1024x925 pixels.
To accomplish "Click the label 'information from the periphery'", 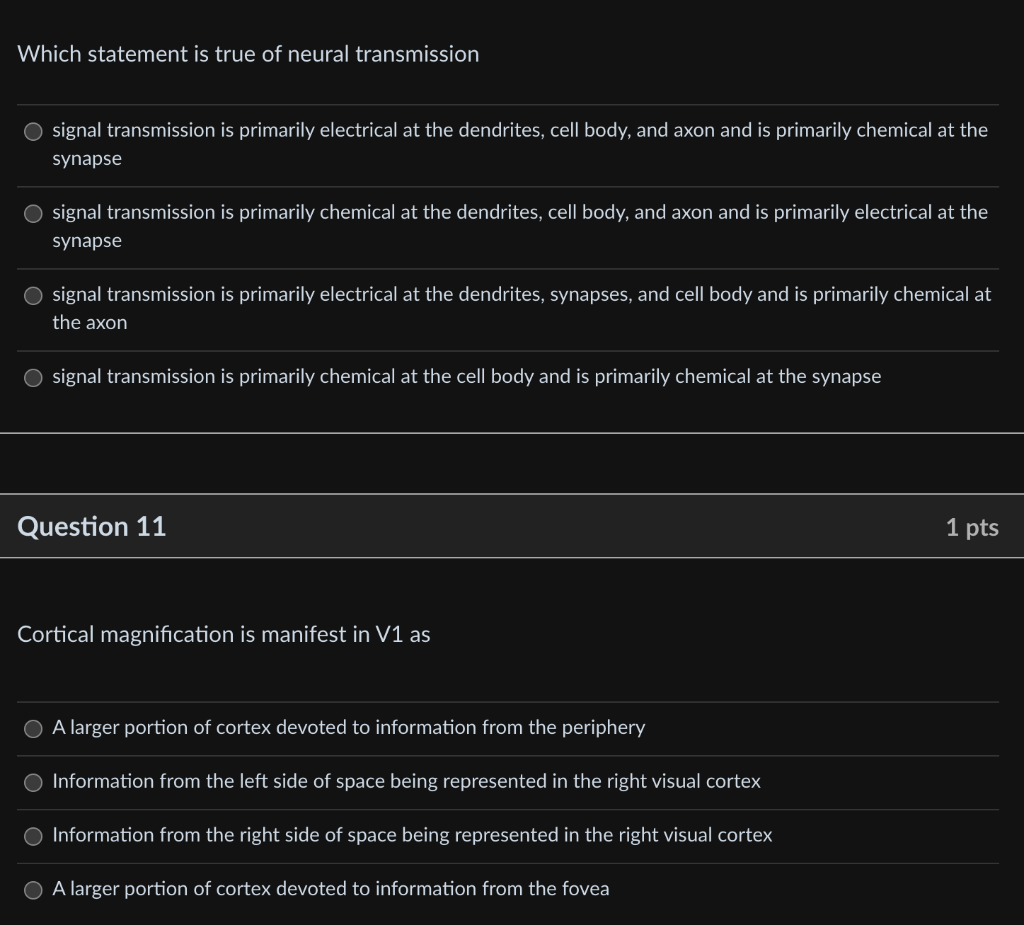I will coord(349,727).
